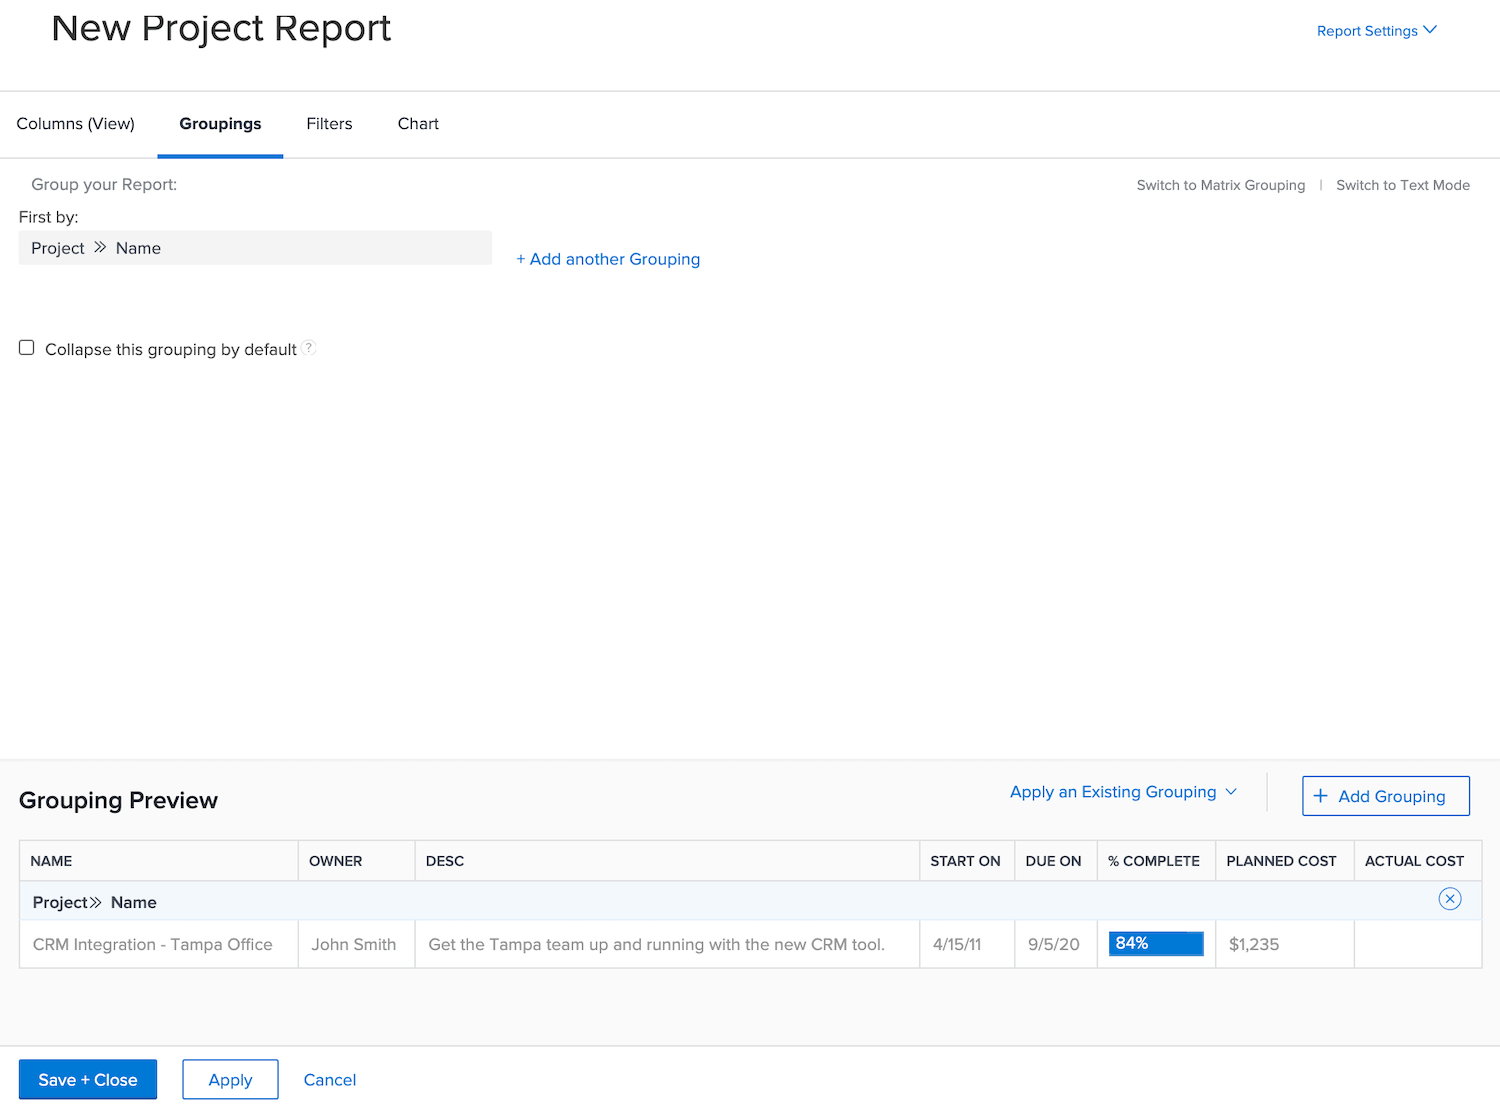Viewport: 1500px width, 1109px height.
Task: Open the Filters tab
Action: [329, 124]
